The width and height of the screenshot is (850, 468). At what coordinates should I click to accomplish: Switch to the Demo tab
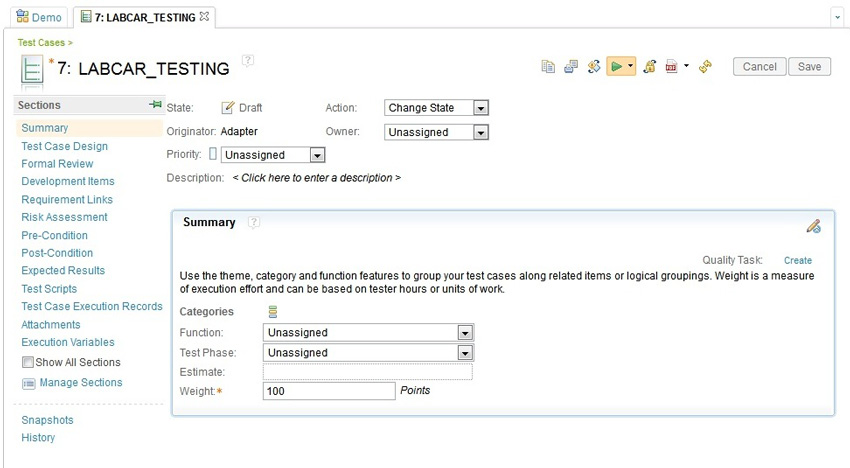[39, 17]
